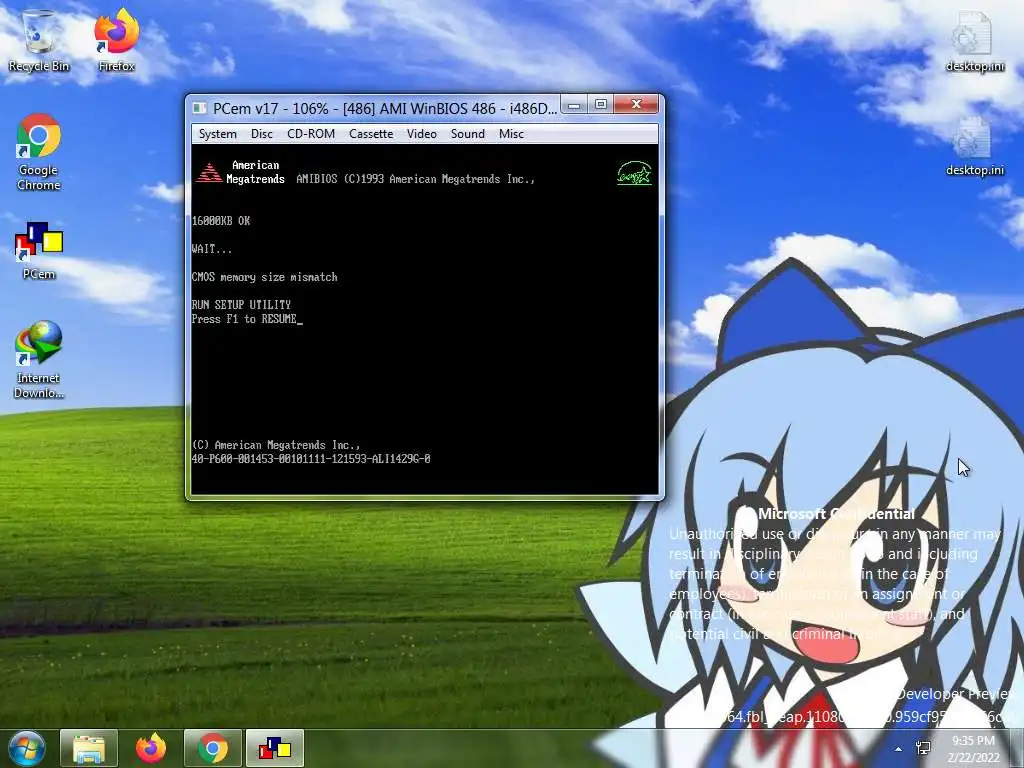Select the Recycle Bin desktop icon
1024x768 pixels.
pos(39,40)
